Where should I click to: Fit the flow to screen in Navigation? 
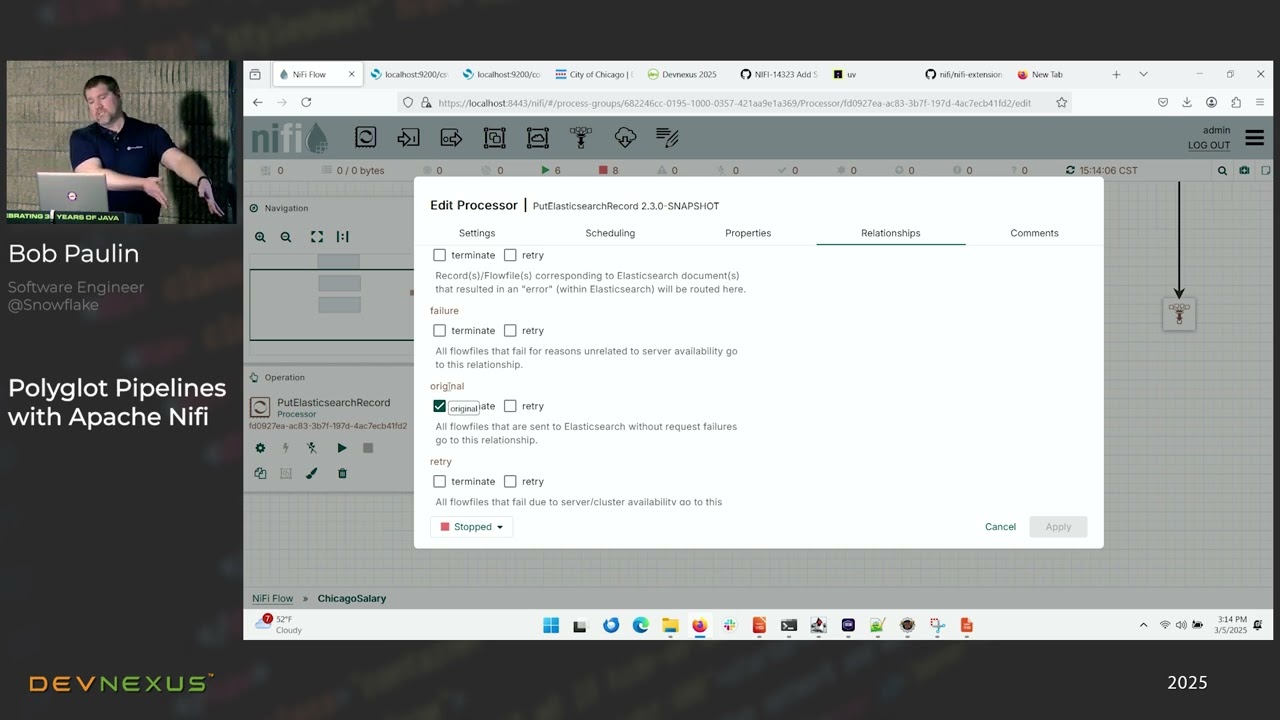click(317, 237)
